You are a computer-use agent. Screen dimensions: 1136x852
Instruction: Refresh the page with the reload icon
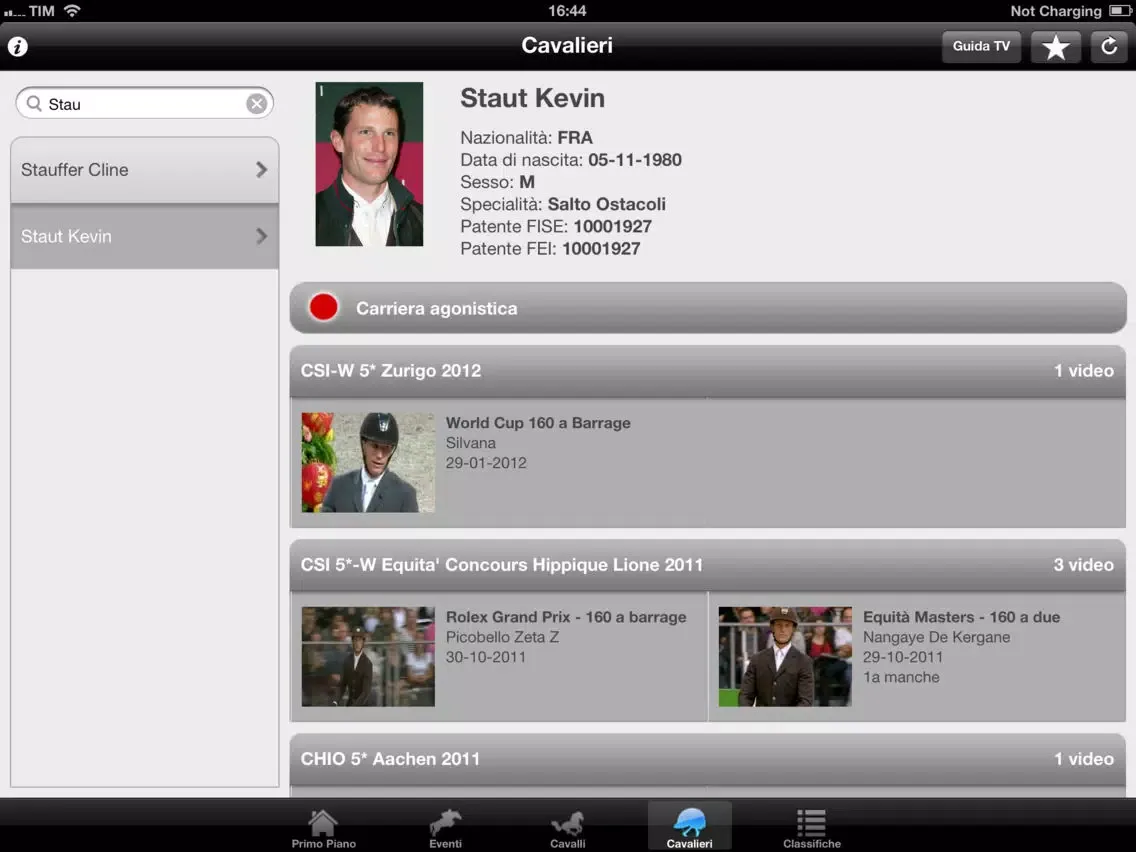point(1108,47)
